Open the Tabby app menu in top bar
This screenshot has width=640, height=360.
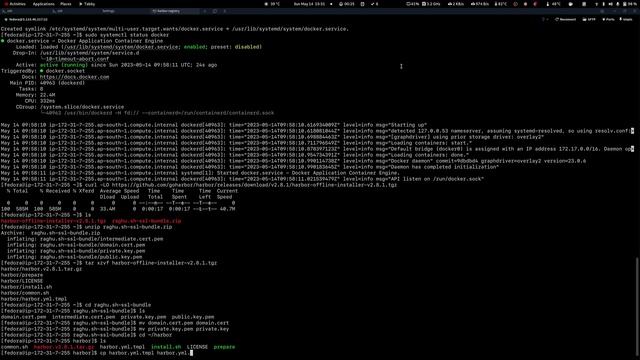(x=87, y=4)
